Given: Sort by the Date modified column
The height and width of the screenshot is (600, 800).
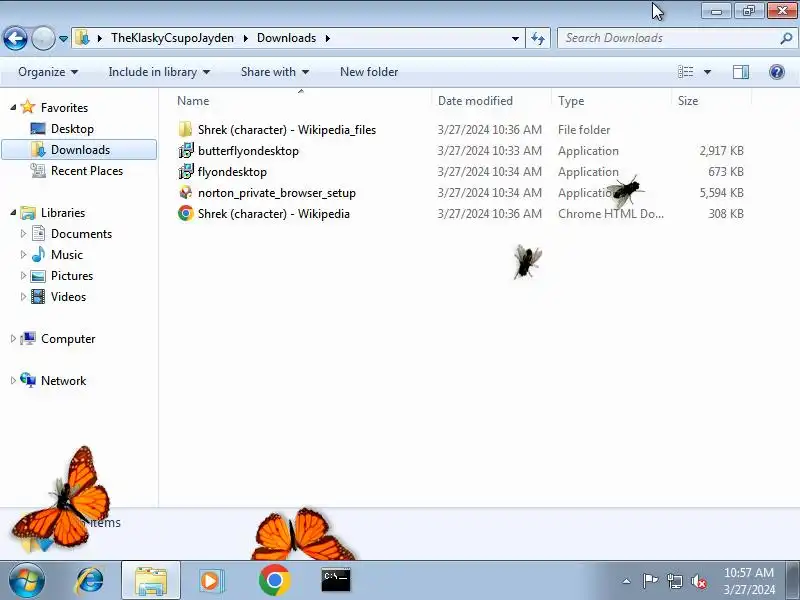Looking at the screenshot, I should click(475, 101).
